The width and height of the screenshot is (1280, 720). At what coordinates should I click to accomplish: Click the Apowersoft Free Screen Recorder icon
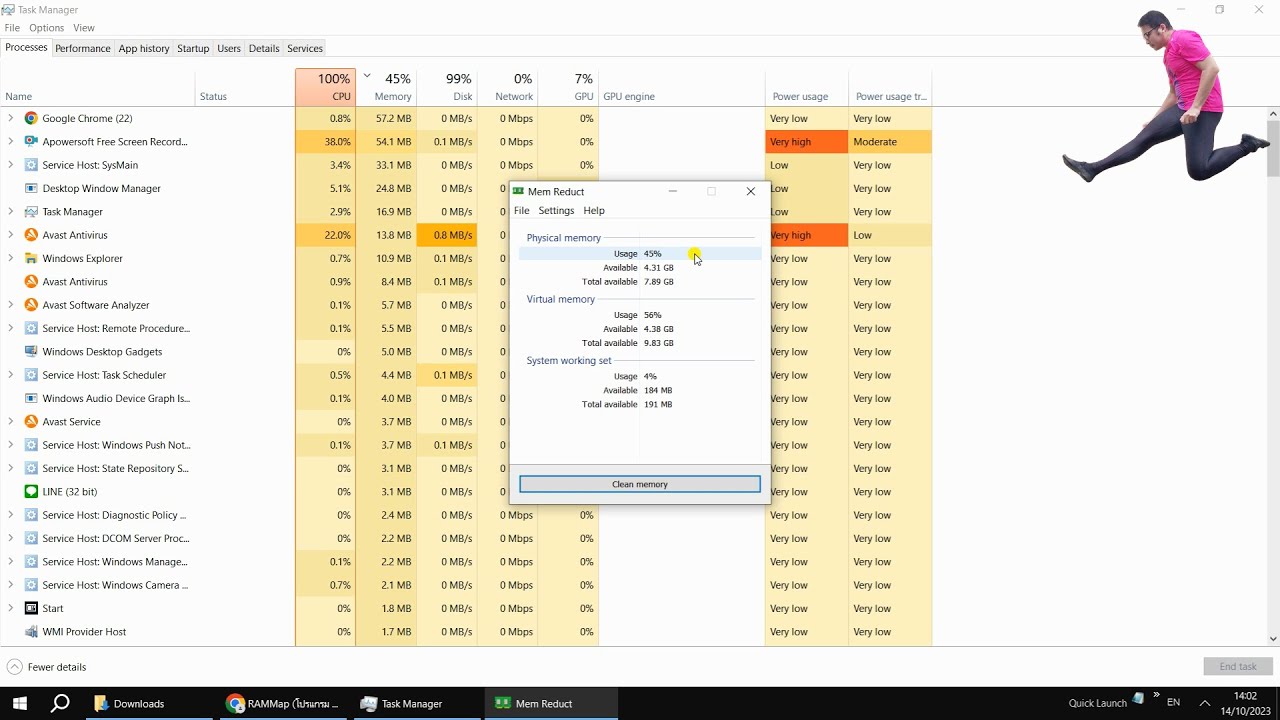pos(31,142)
